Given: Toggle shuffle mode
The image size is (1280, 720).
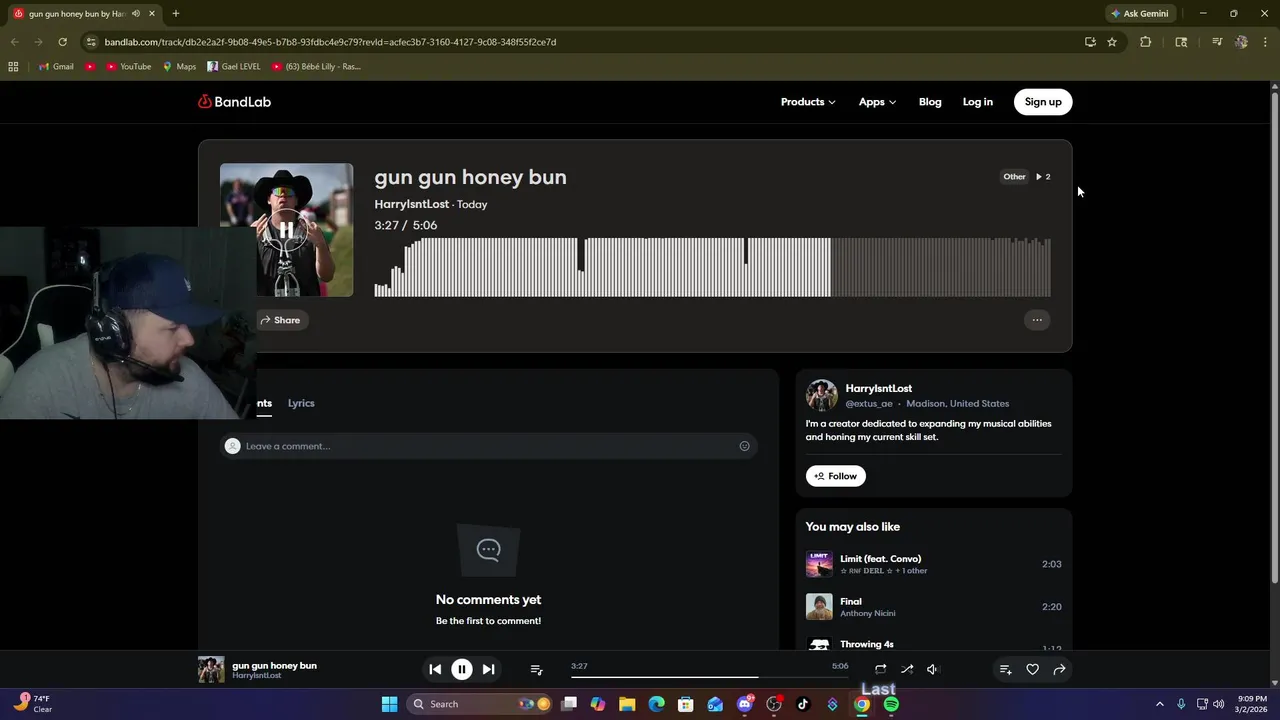Looking at the screenshot, I should (x=907, y=669).
